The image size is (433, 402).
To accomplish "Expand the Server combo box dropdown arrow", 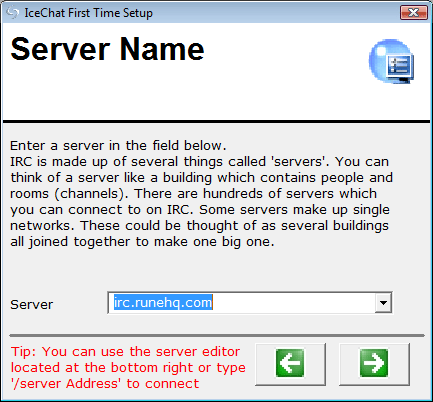I will pos(383,303).
